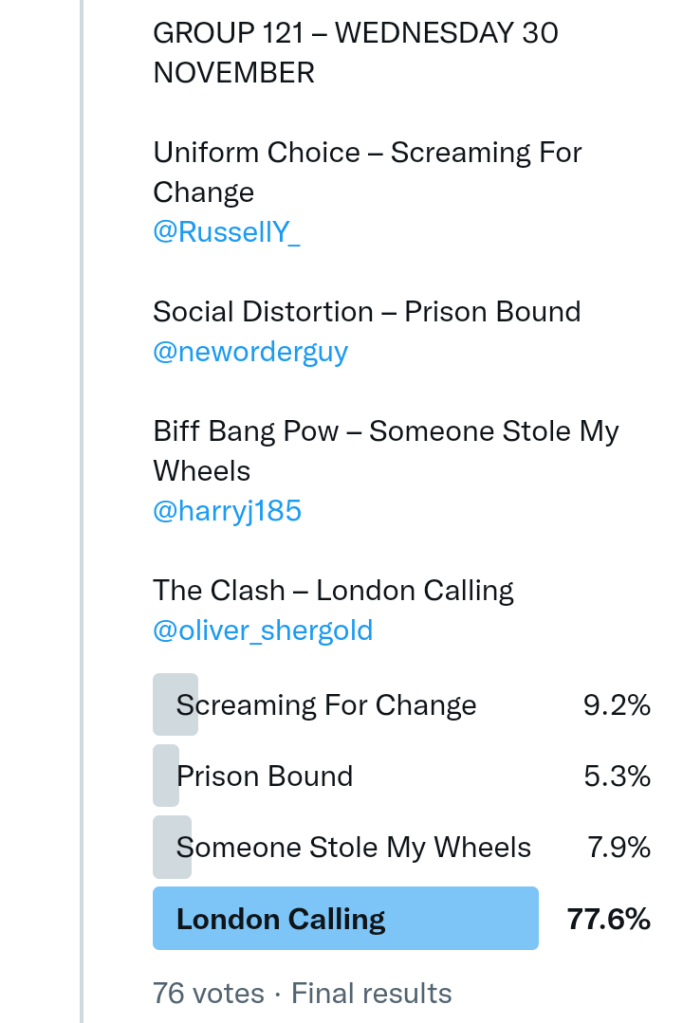Click the bold 77.6% result
683x1023 pixels.
[609, 918]
